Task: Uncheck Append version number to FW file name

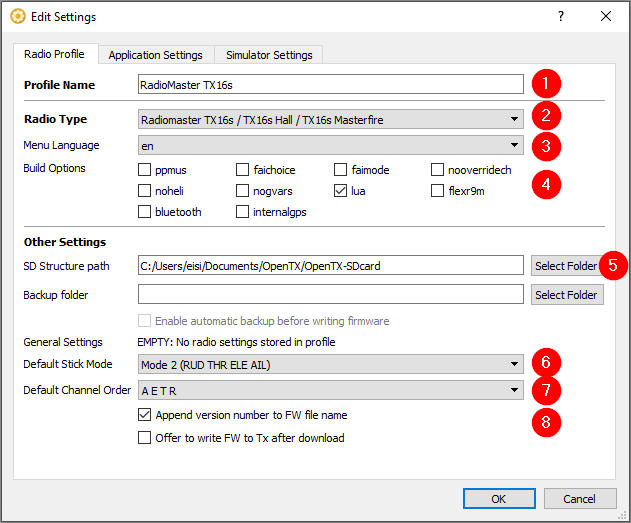Action: point(144,414)
